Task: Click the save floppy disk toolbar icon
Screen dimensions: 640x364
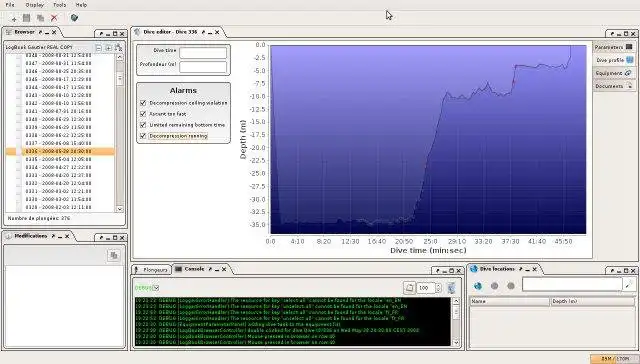Action: point(27,18)
